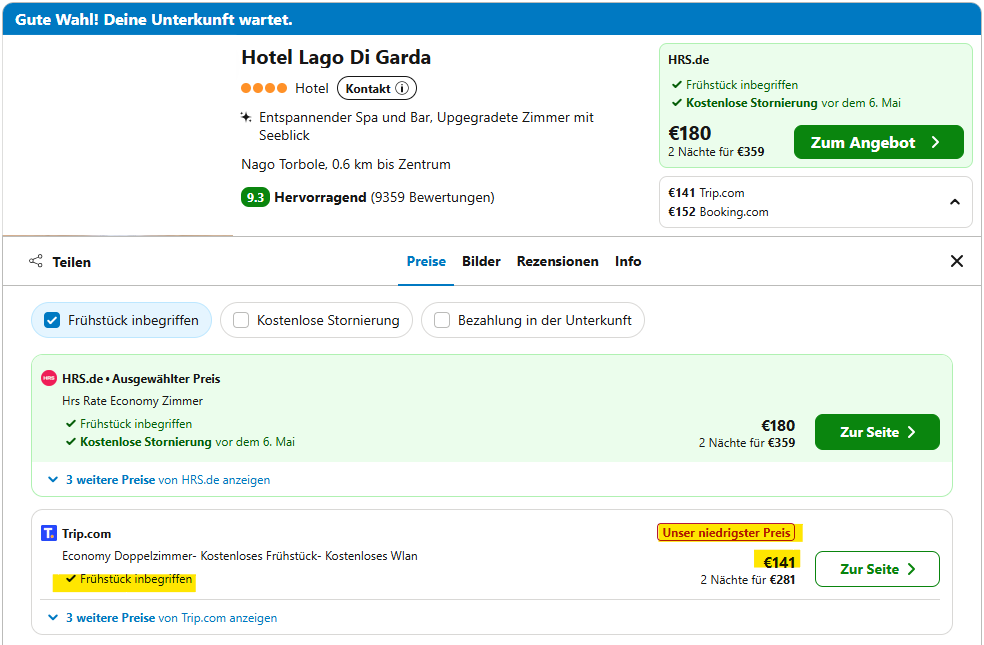
Task: Expand 3 weitere Preise von Trip.com
Action: point(163,618)
